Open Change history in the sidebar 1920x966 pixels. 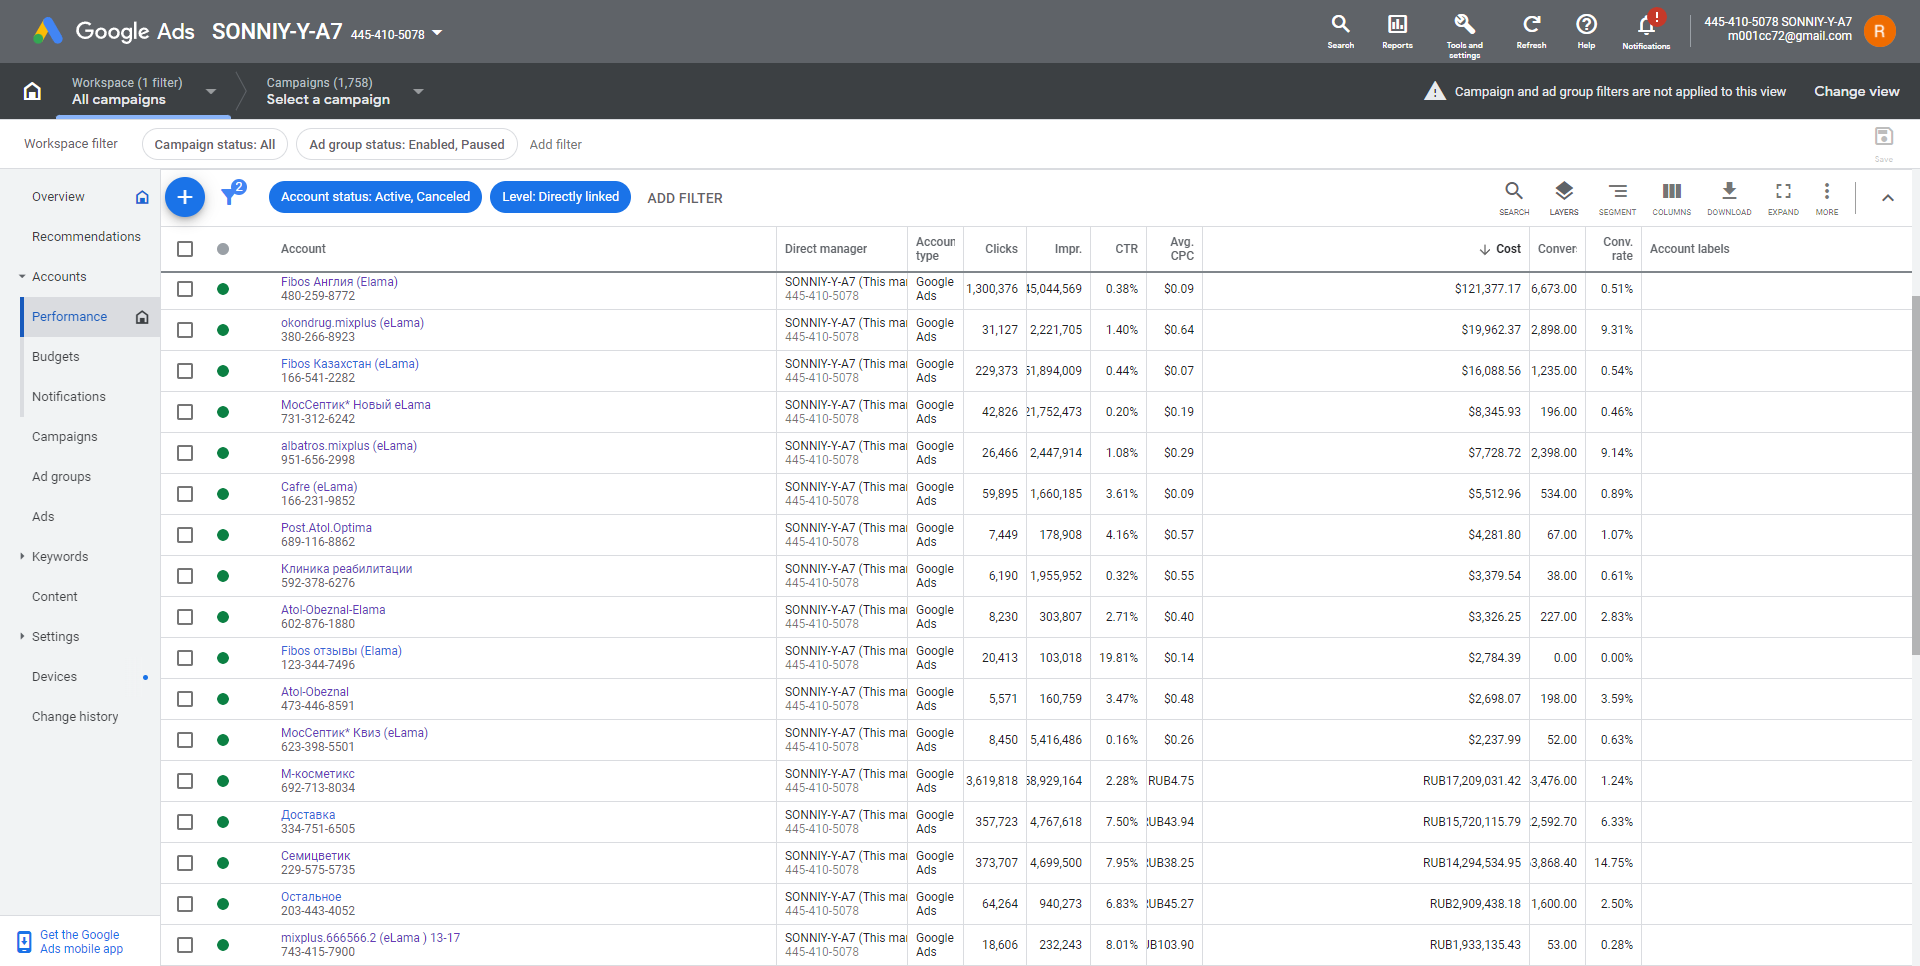pos(75,717)
